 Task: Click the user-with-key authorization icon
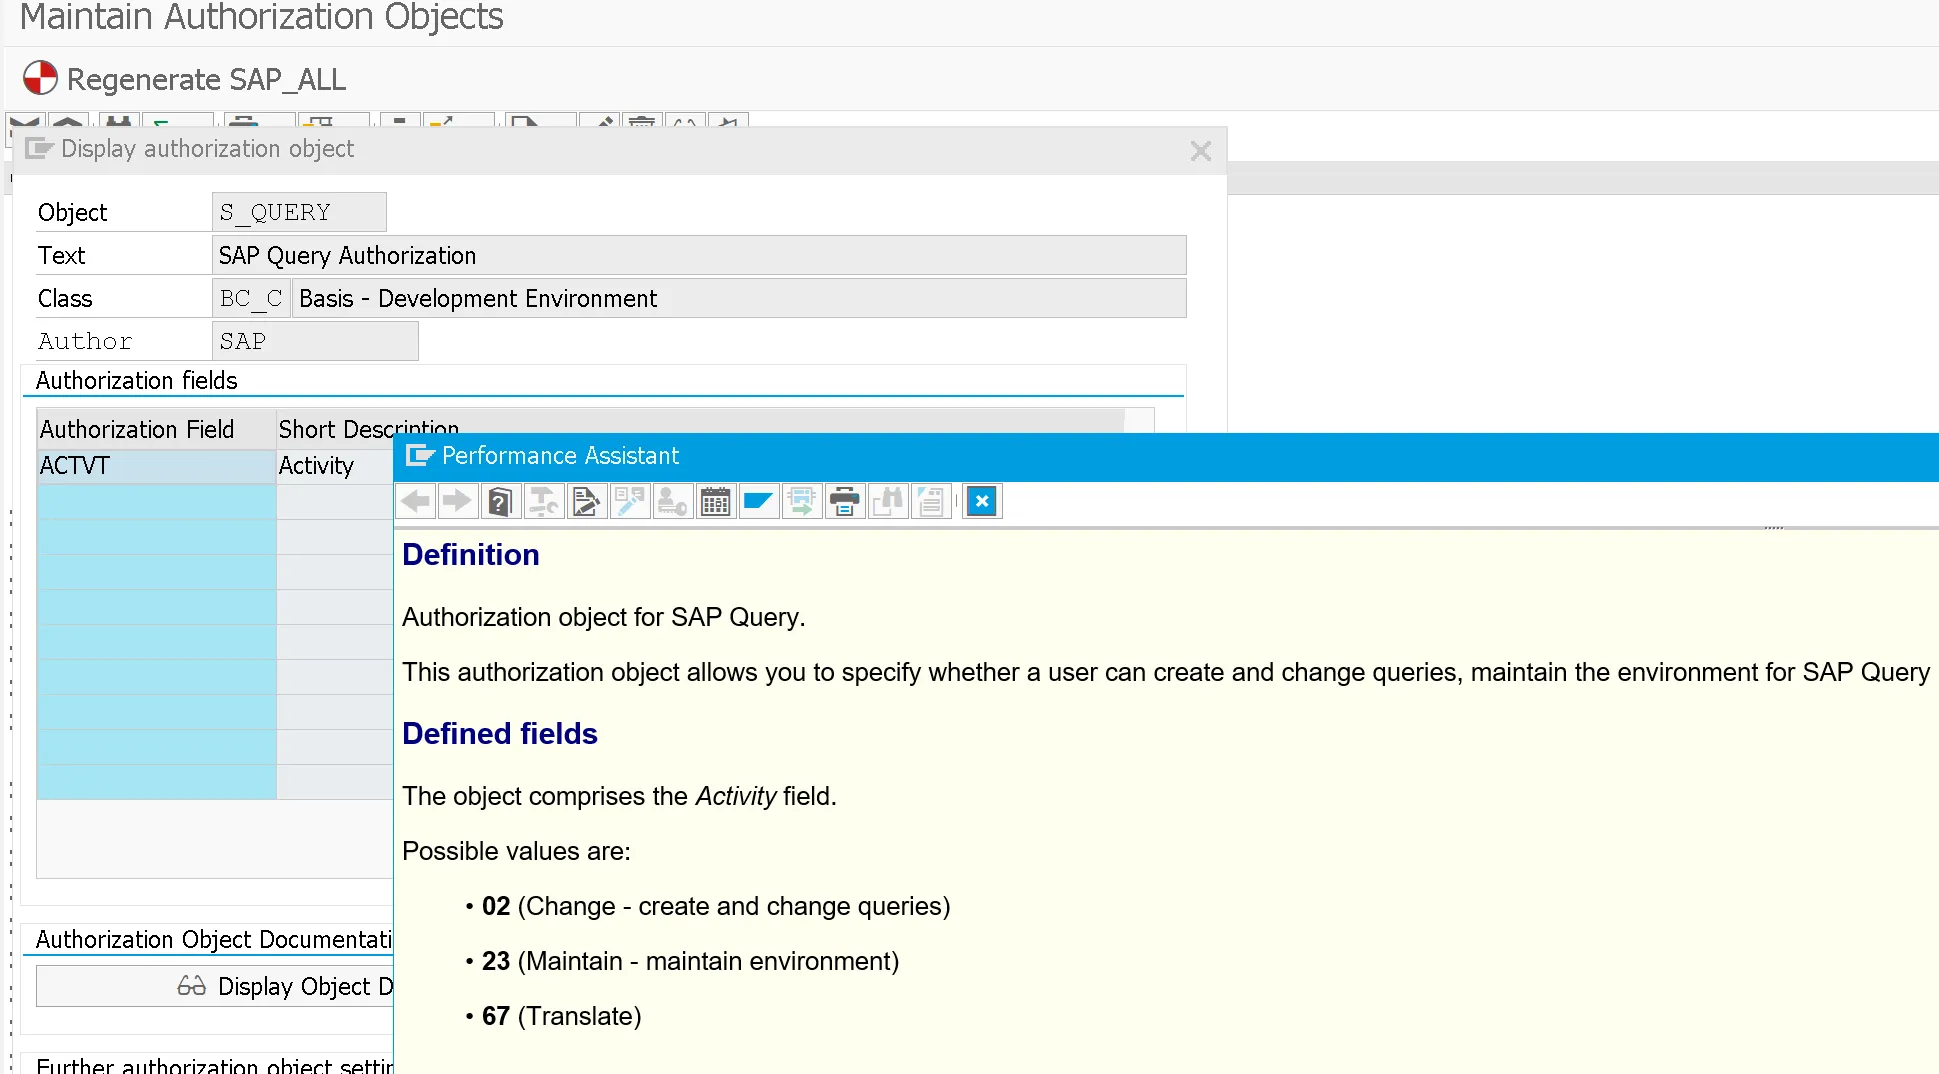click(672, 501)
